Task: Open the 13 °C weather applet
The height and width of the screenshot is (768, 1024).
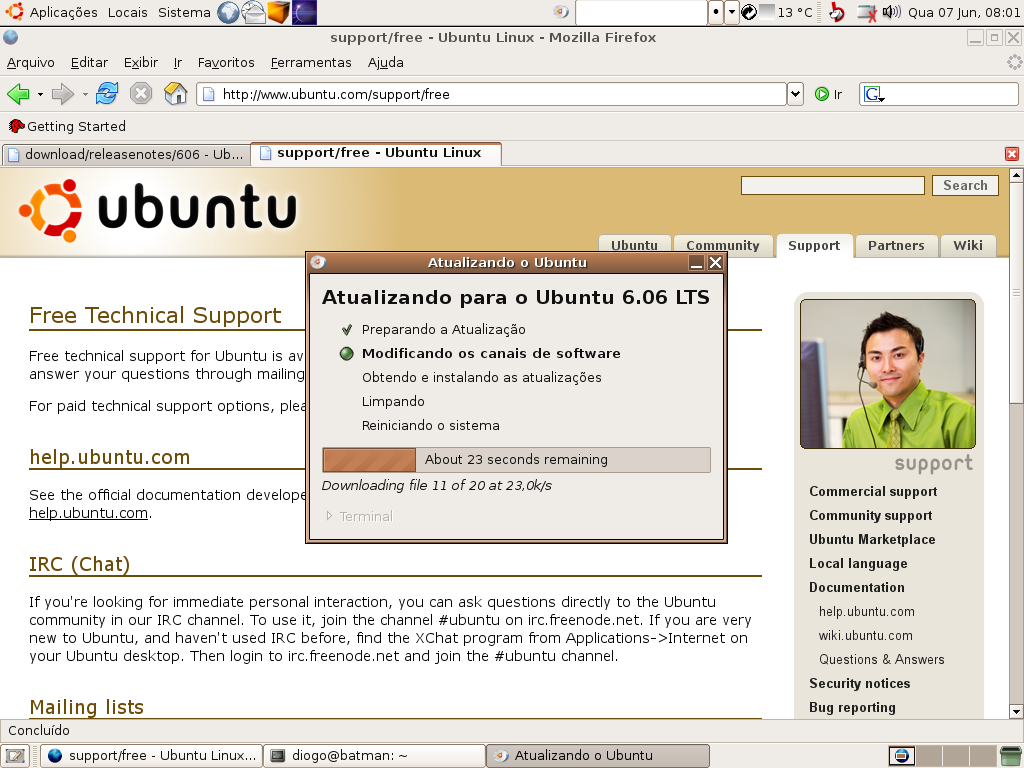Action: 786,12
